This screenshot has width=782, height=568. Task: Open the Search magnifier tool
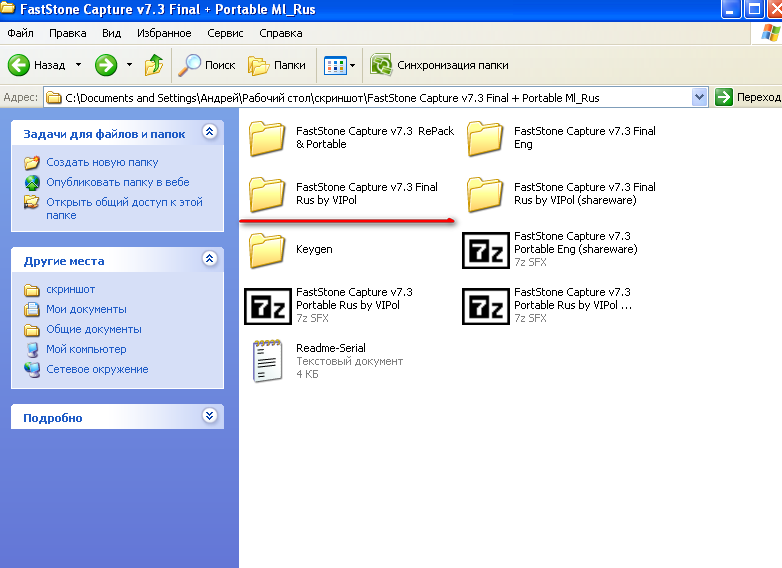(190, 65)
